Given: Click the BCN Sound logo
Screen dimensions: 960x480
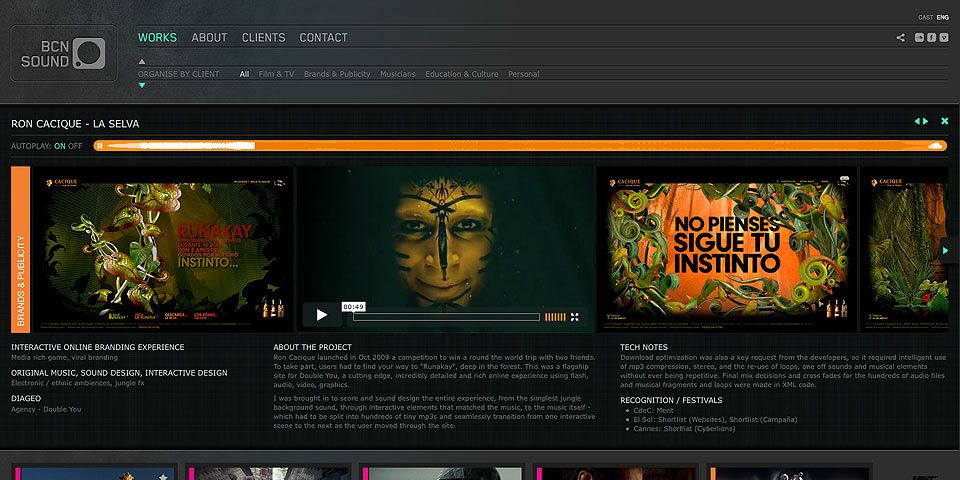Looking at the screenshot, I should (64, 53).
